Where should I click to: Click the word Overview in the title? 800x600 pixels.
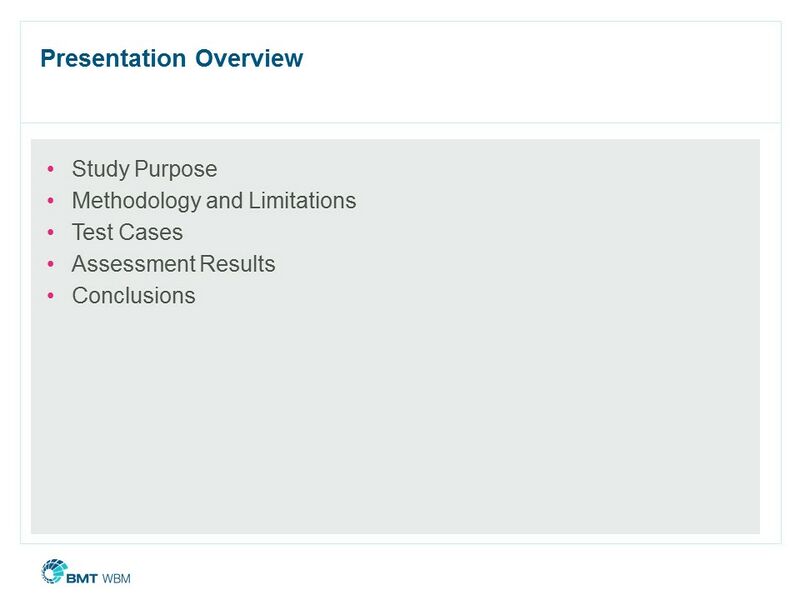(249, 59)
